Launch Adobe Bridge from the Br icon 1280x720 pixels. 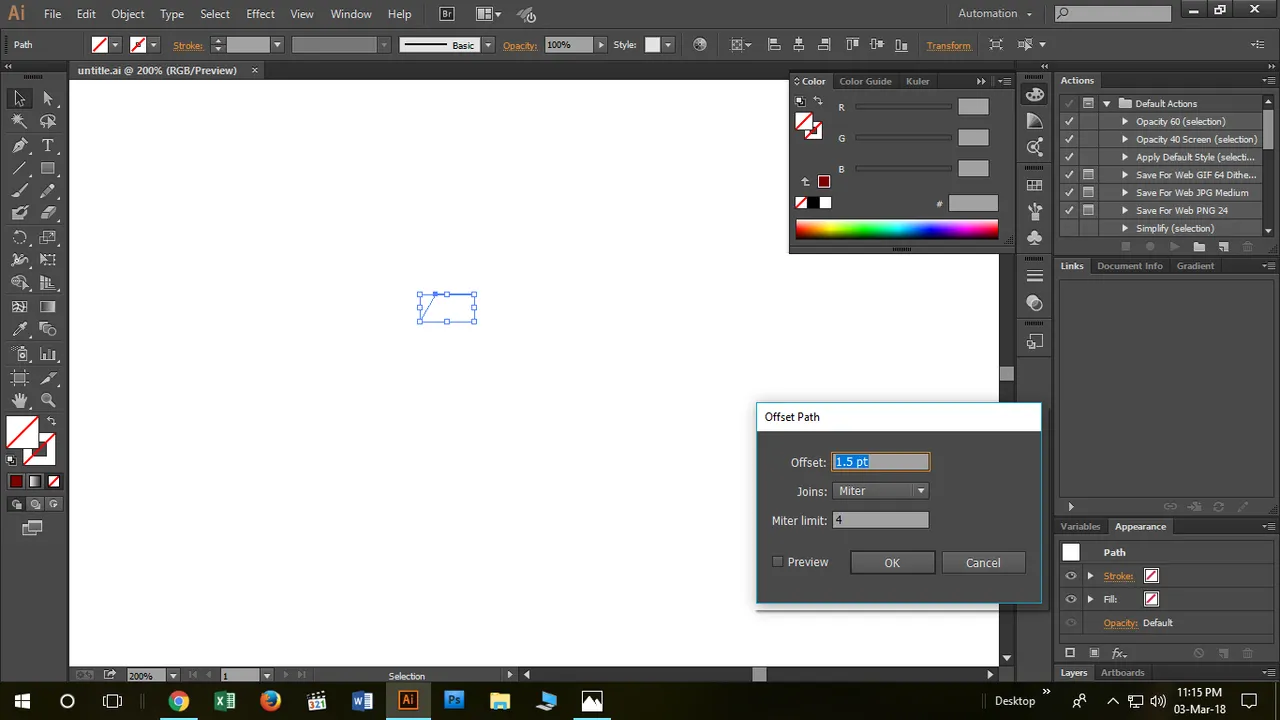(447, 14)
